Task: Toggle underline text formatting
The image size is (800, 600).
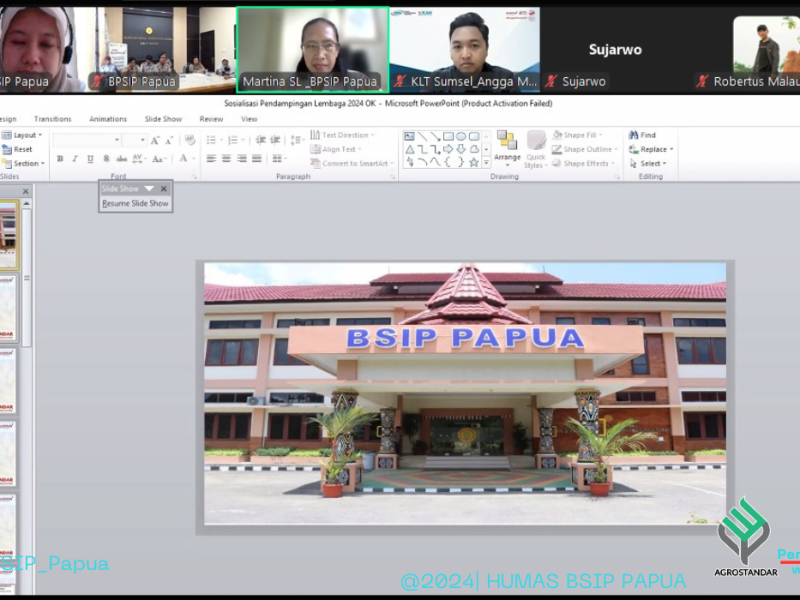Action: pos(89,159)
